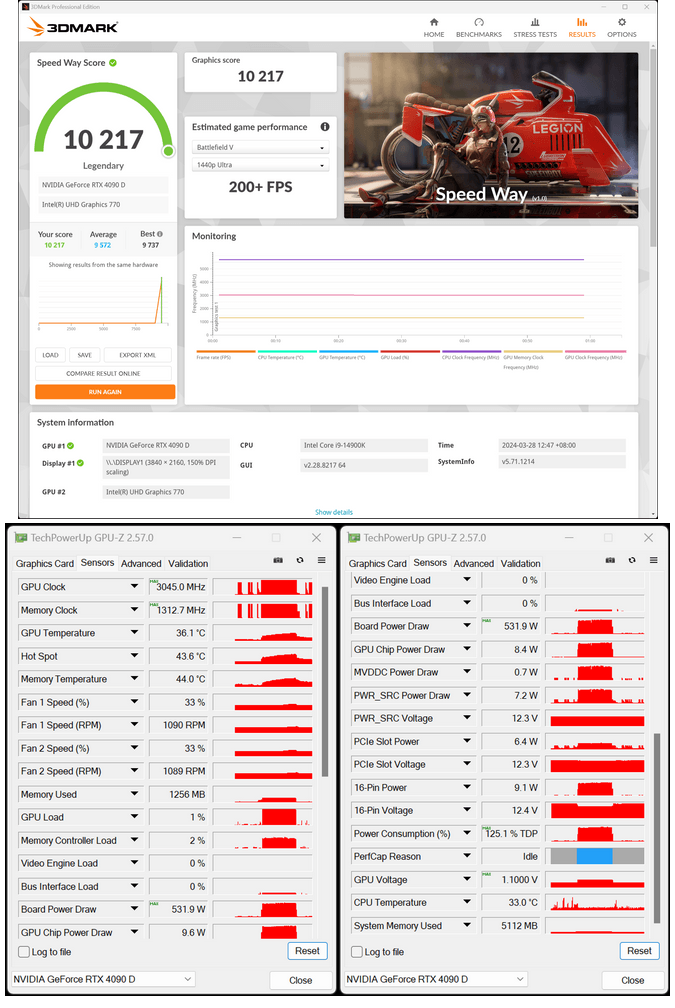
Task: Switch to Graphics Card tab in right GPU-Z
Action: point(377,563)
